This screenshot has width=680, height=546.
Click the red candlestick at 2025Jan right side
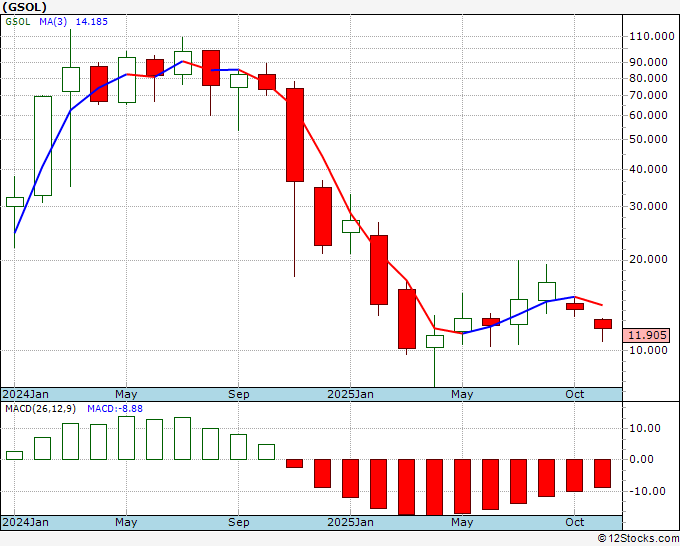[379, 270]
